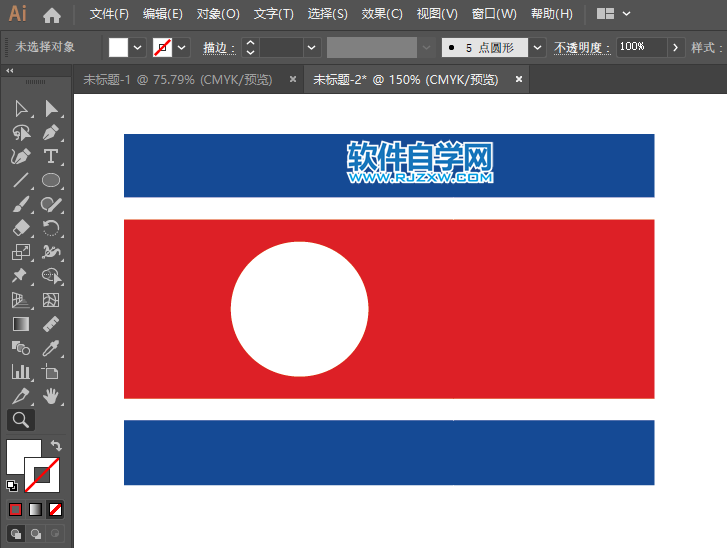Image resolution: width=727 pixels, height=548 pixels.
Task: Pick the Eyedropper tool
Action: 51,348
